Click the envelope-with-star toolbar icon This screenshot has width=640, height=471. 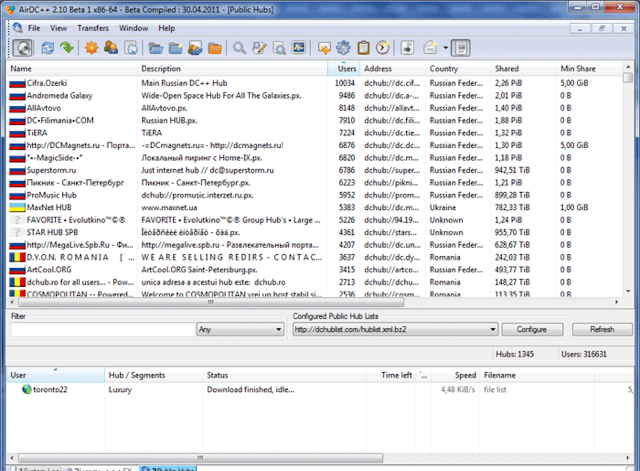coord(430,48)
